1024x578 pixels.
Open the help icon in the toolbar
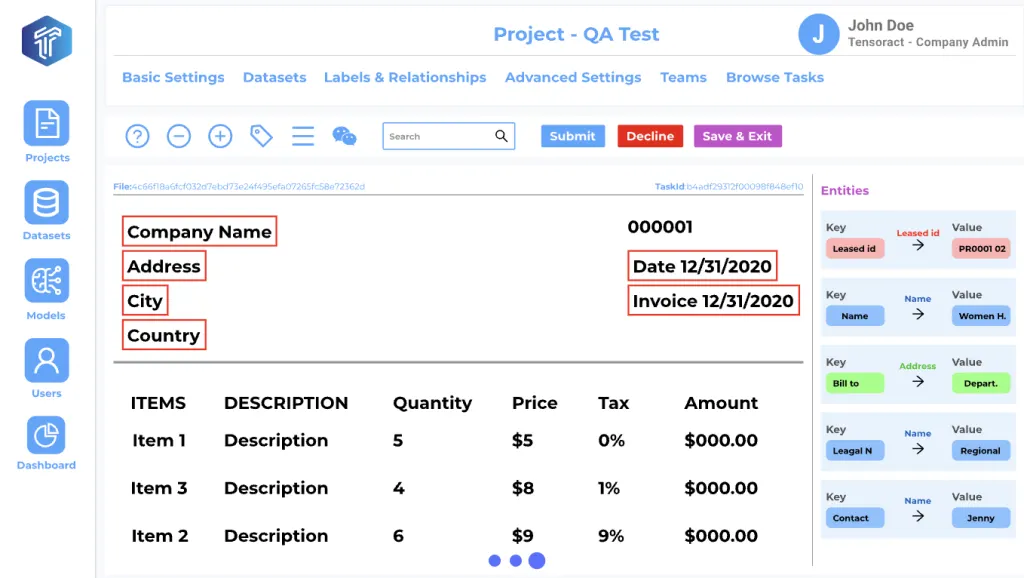pyautogui.click(x=137, y=135)
